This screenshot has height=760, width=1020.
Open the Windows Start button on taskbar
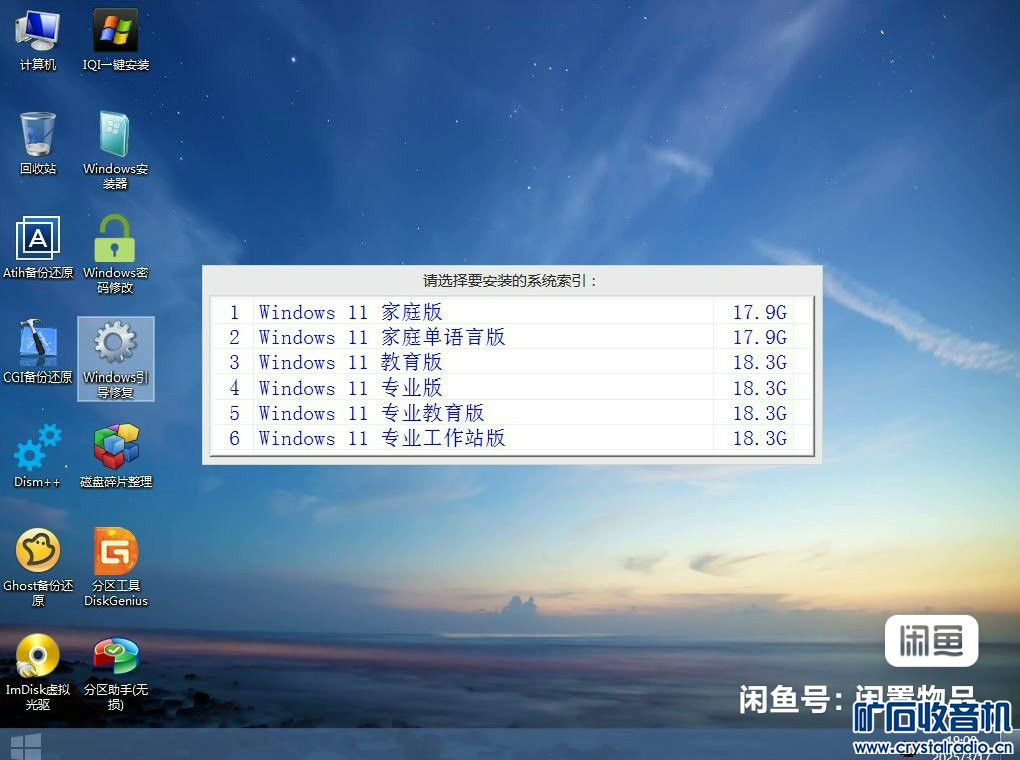[x=26, y=746]
